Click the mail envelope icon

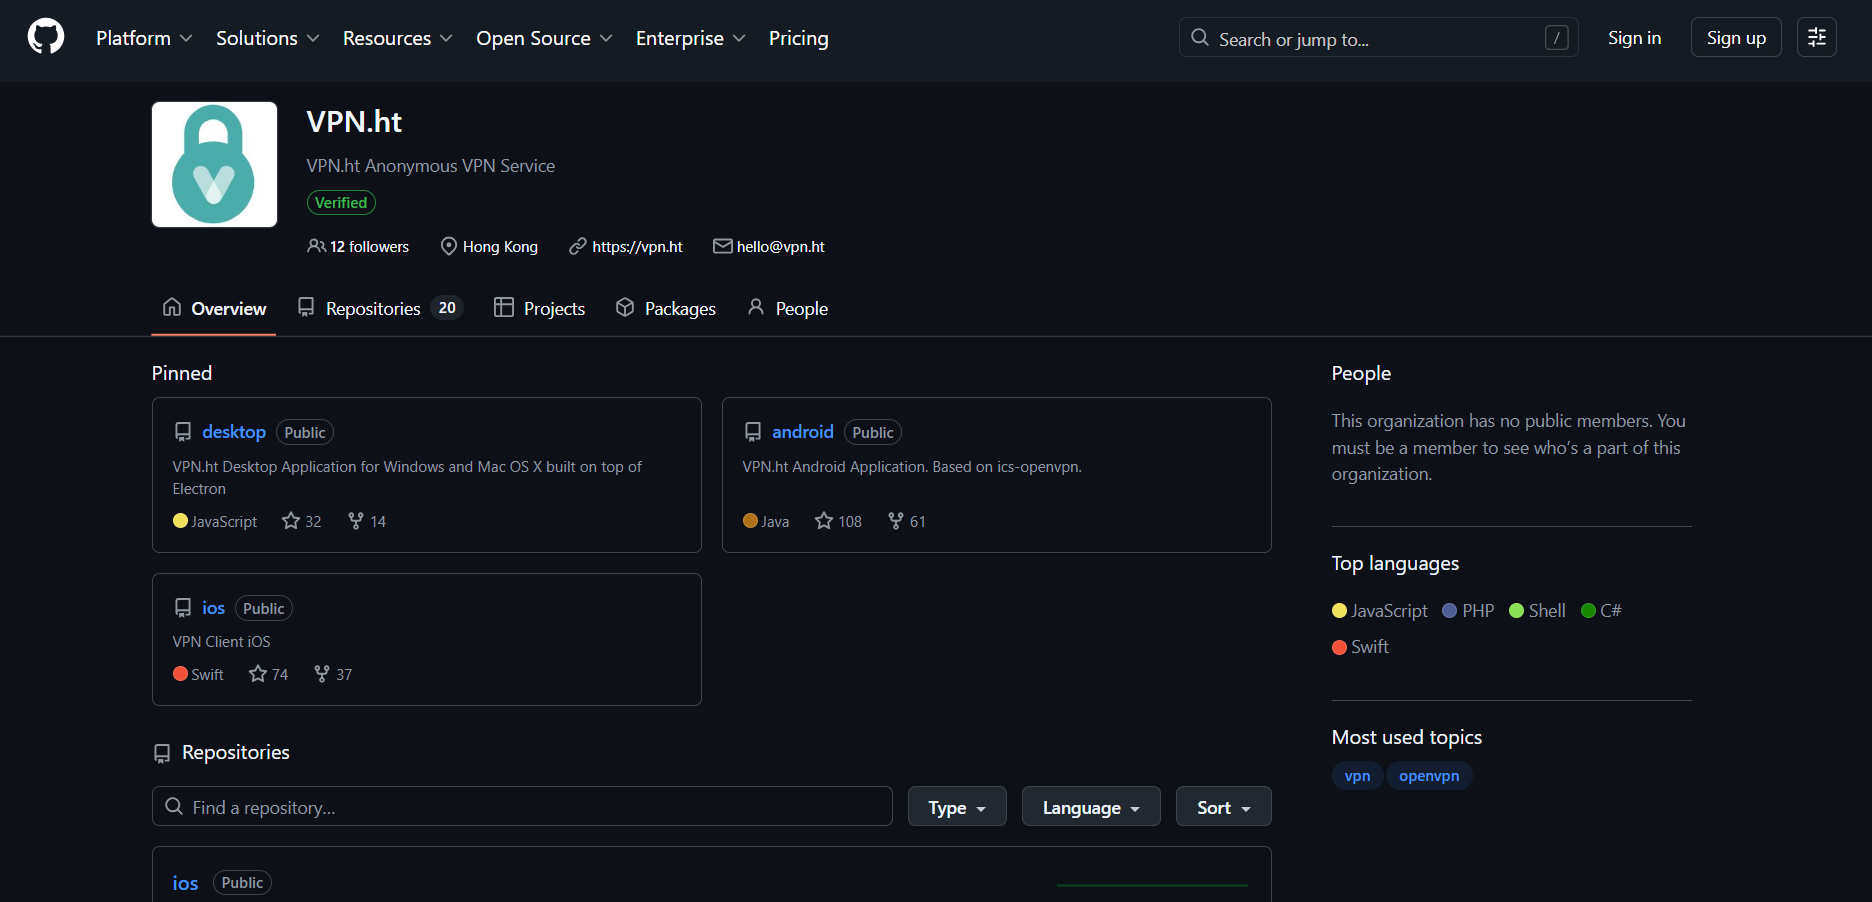click(x=722, y=246)
